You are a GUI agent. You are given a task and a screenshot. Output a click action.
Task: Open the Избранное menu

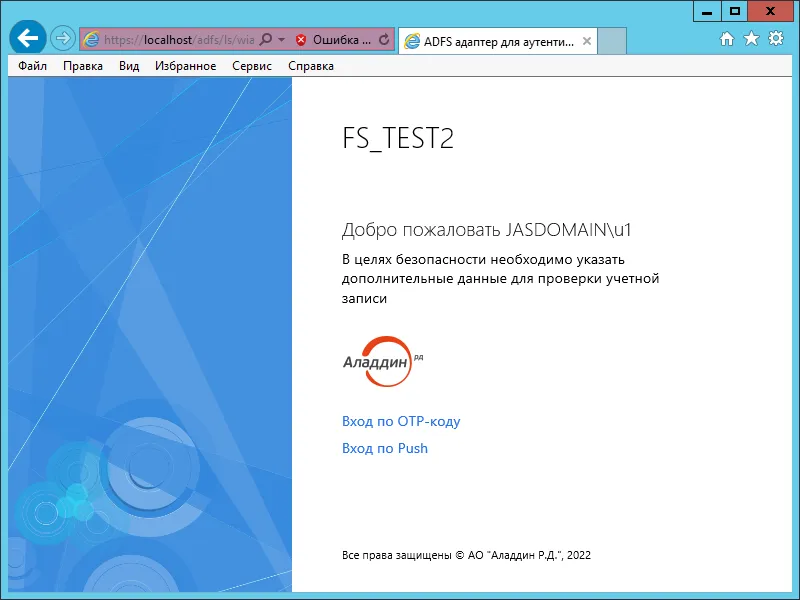tap(186, 66)
